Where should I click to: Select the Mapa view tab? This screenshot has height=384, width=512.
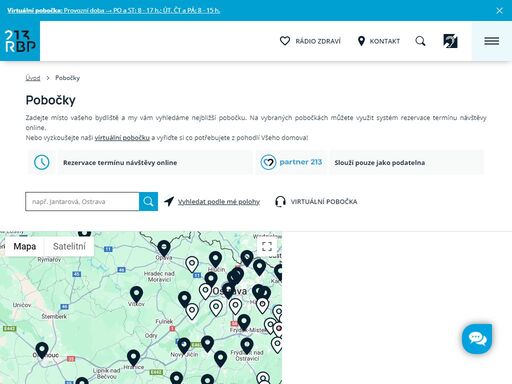point(25,246)
